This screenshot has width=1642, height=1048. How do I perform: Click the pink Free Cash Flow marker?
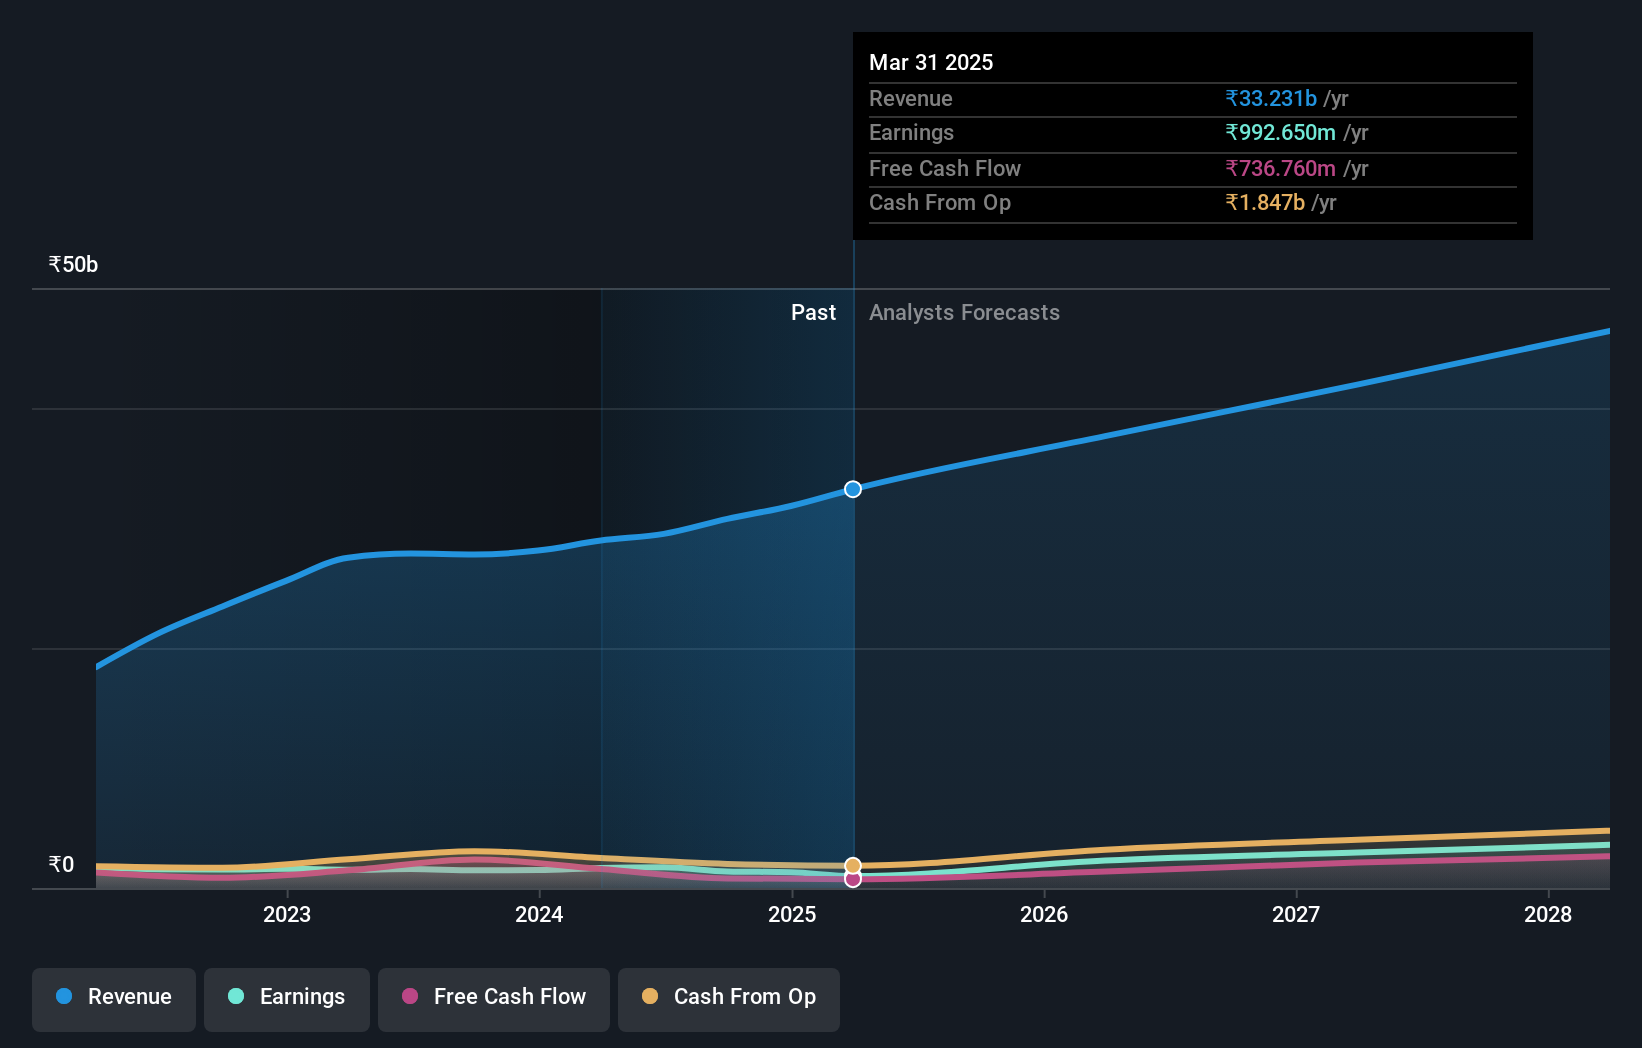point(853,879)
